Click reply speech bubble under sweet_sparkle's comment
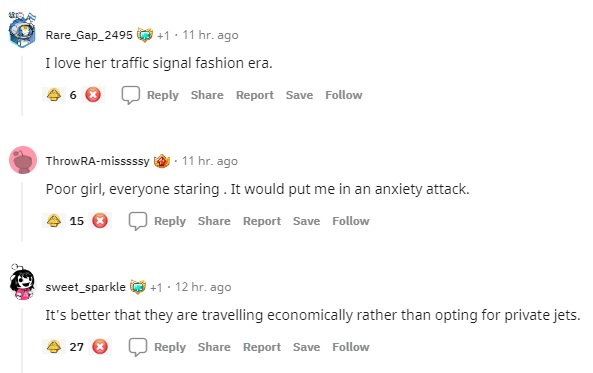The image size is (593, 373). (138, 347)
